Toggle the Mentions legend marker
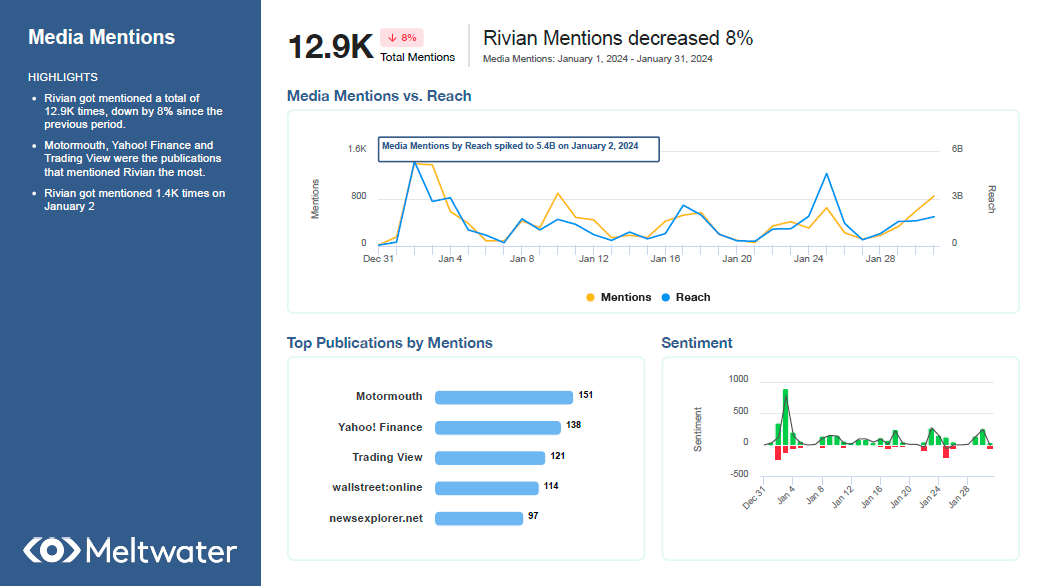 click(590, 297)
